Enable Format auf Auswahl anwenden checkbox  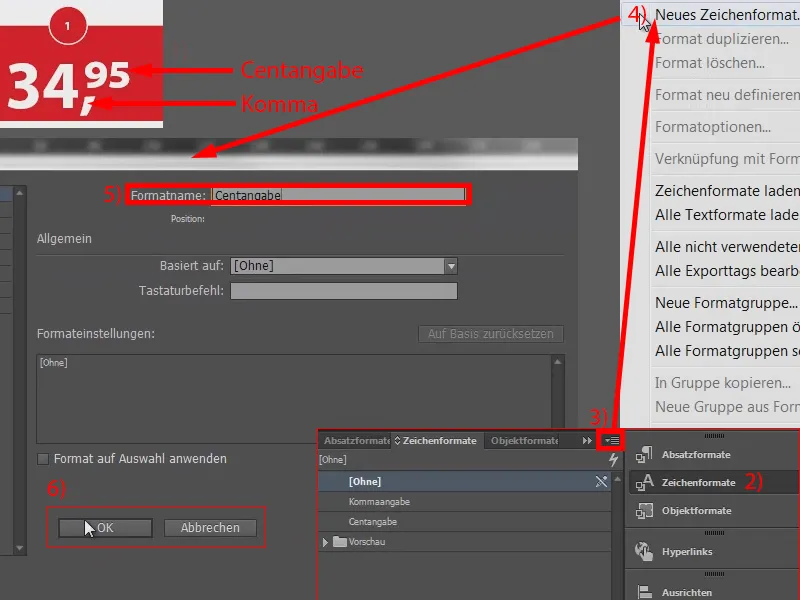click(43, 459)
